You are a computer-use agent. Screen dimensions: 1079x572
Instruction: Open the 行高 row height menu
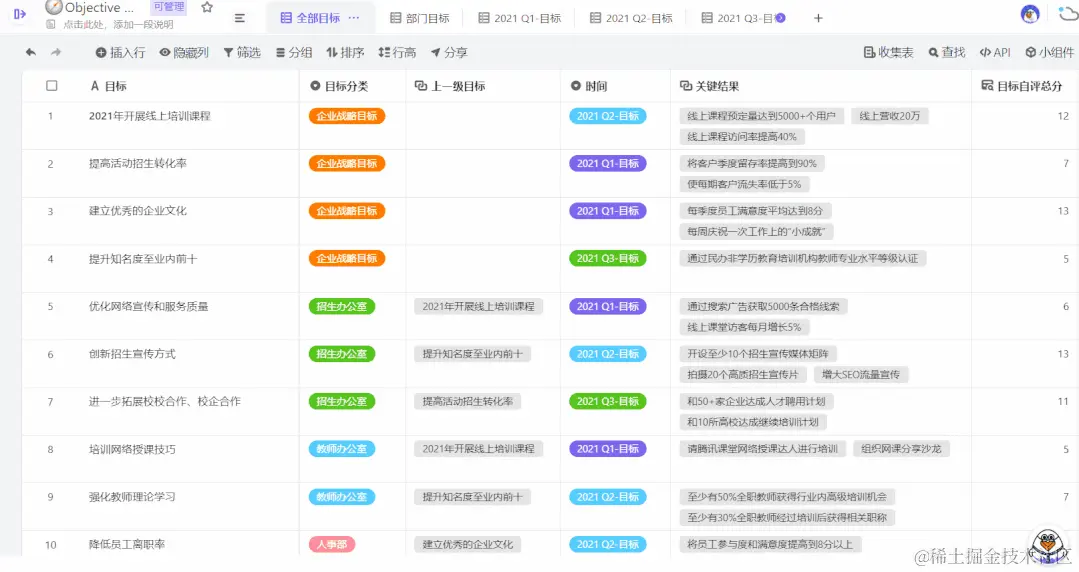click(x=397, y=52)
